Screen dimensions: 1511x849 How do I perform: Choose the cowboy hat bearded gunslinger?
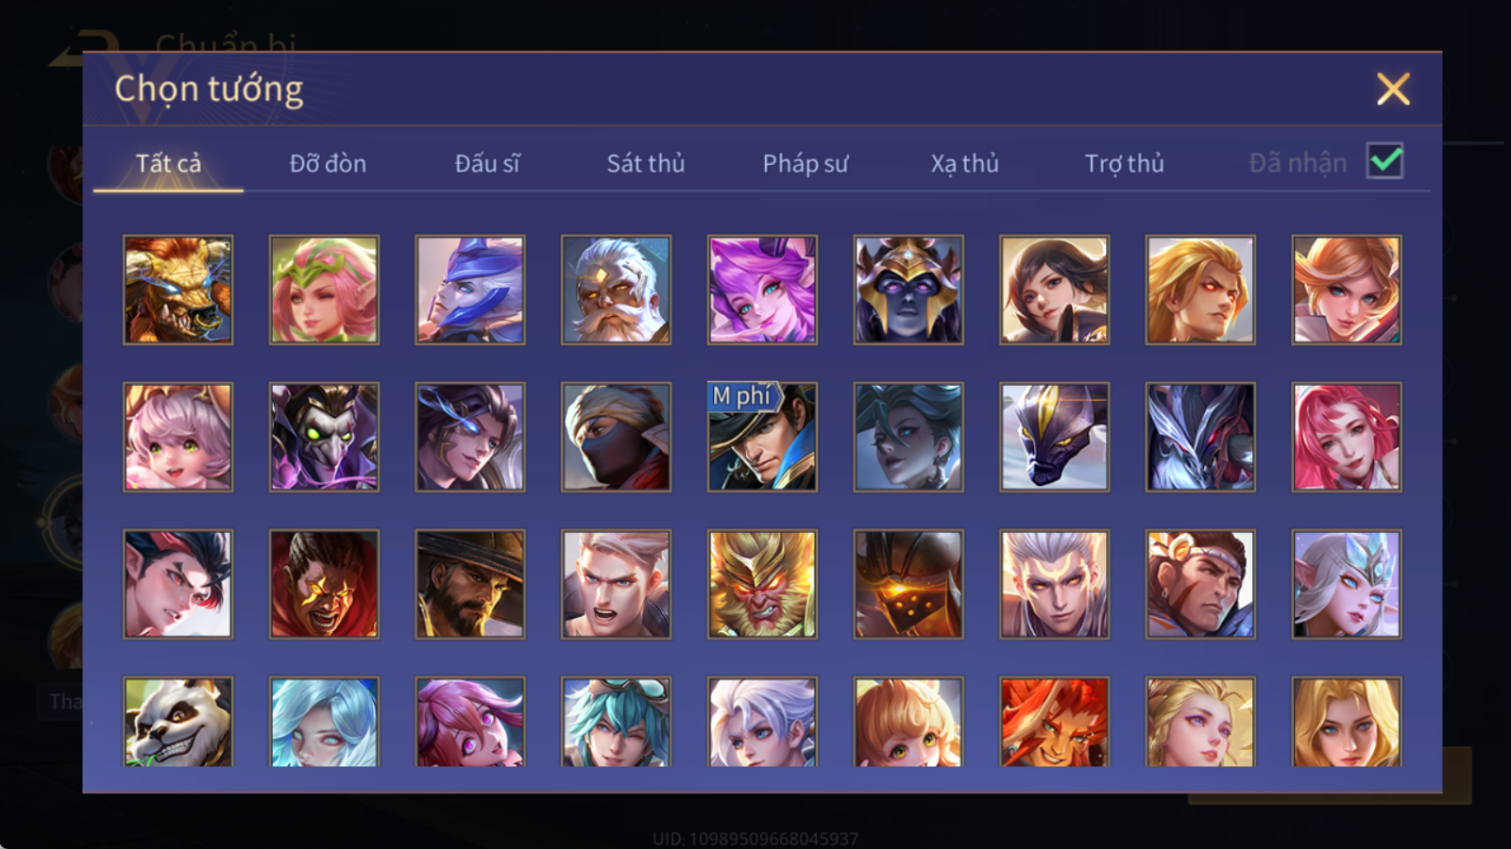[470, 584]
